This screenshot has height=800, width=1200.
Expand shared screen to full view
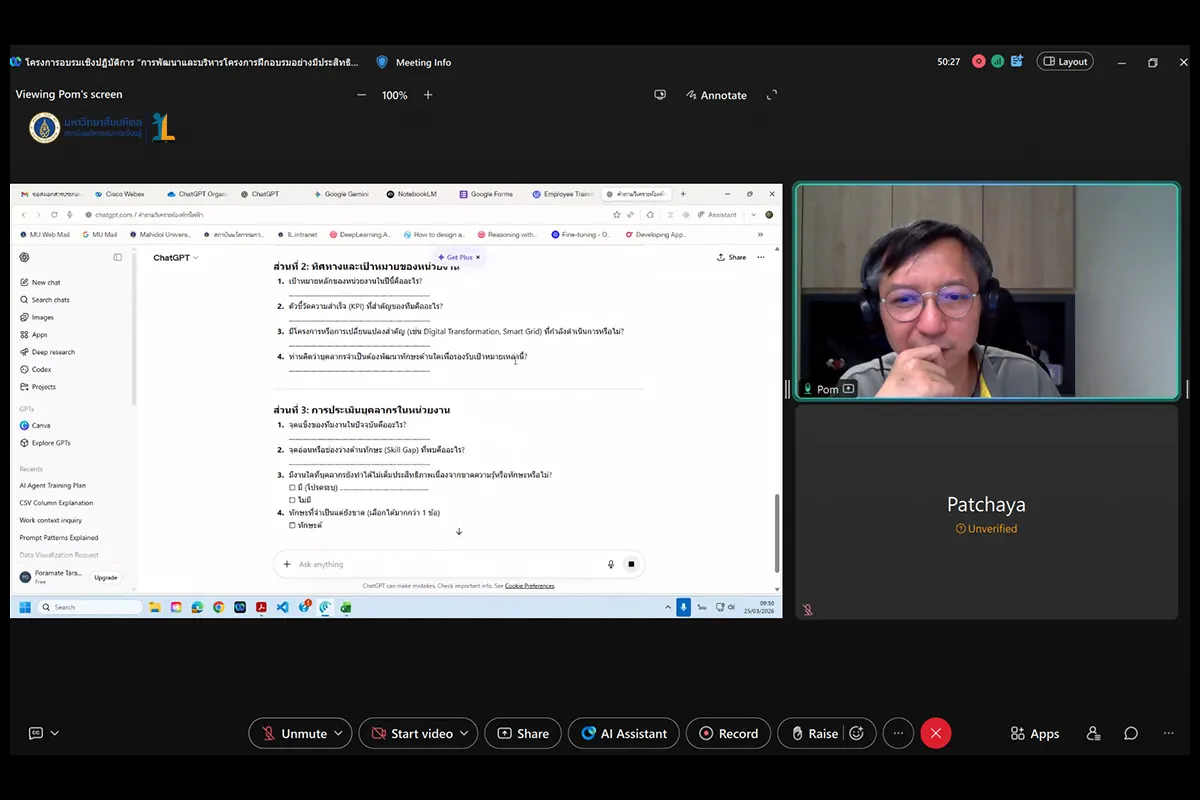[x=772, y=95]
